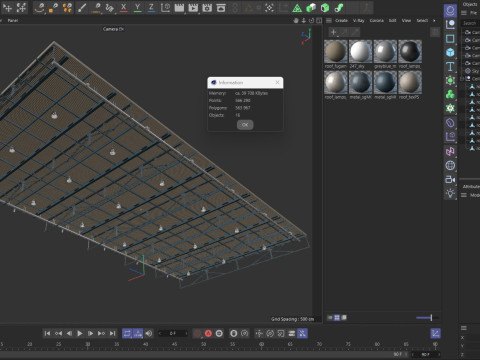The image size is (480, 360).
Task: Select the roof_fugam brown material thumbnail
Action: coord(336,52)
